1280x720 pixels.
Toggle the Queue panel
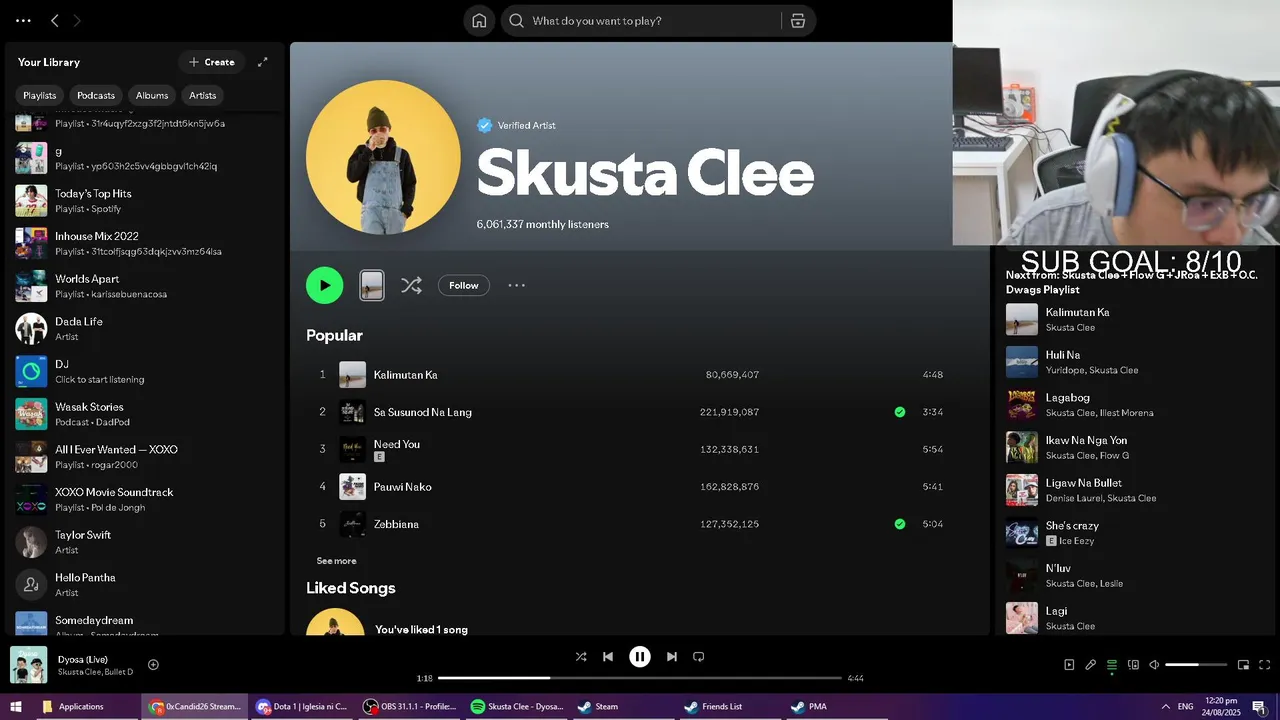(1112, 665)
